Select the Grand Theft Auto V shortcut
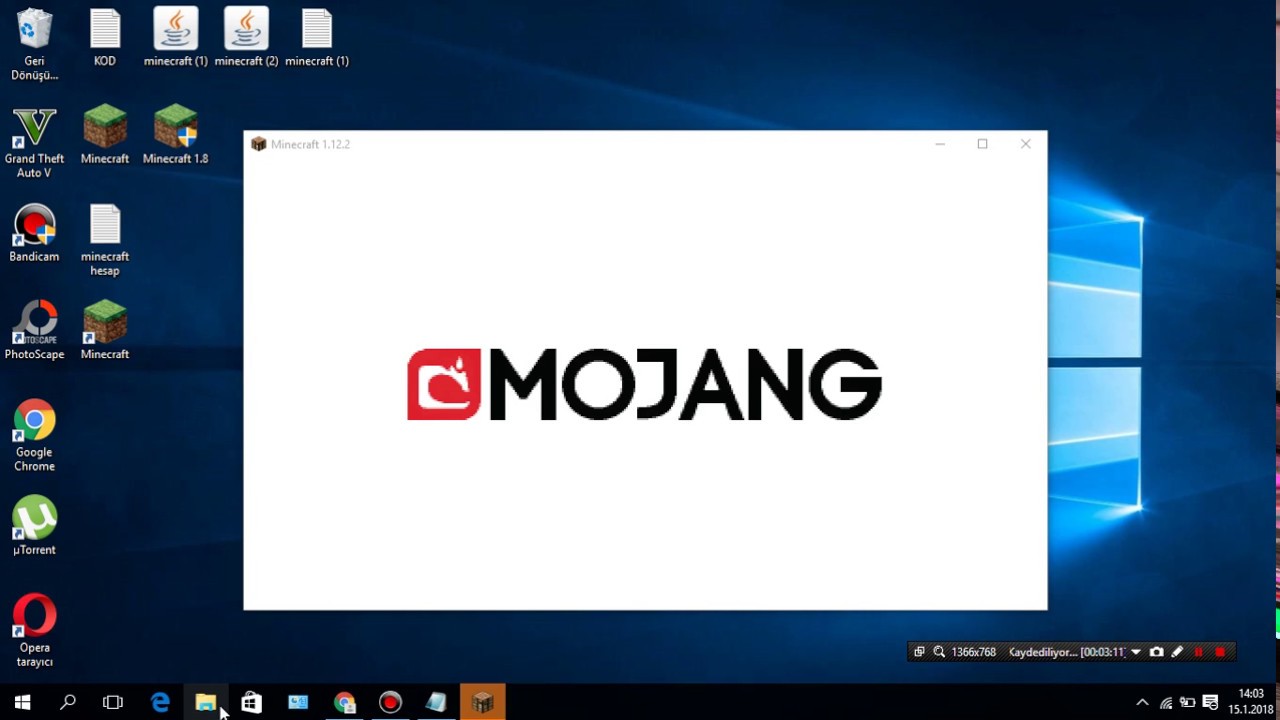This screenshot has width=1280, height=720. (x=34, y=142)
